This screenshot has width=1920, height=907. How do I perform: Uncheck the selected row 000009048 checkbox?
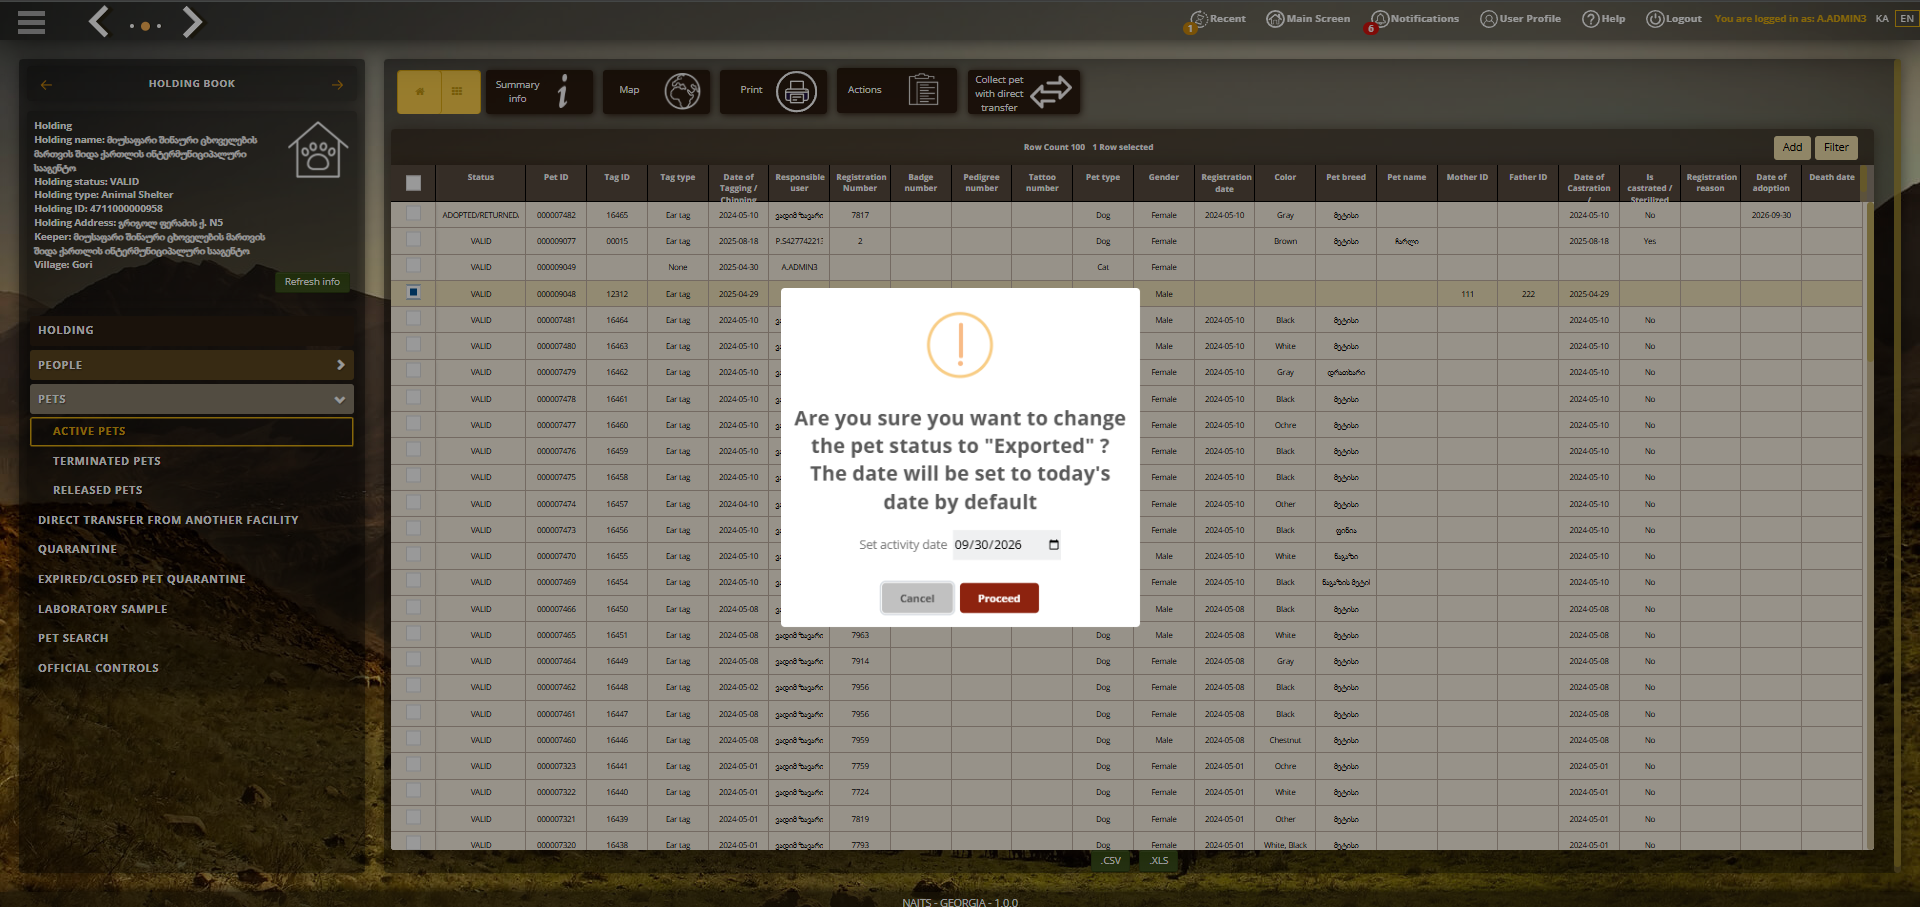point(414,293)
